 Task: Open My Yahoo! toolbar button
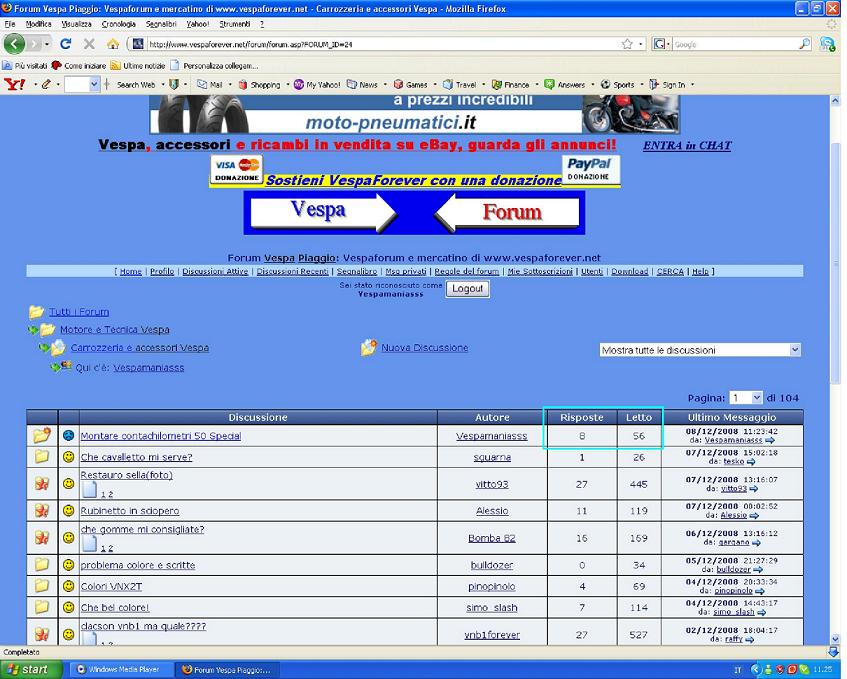[317, 84]
